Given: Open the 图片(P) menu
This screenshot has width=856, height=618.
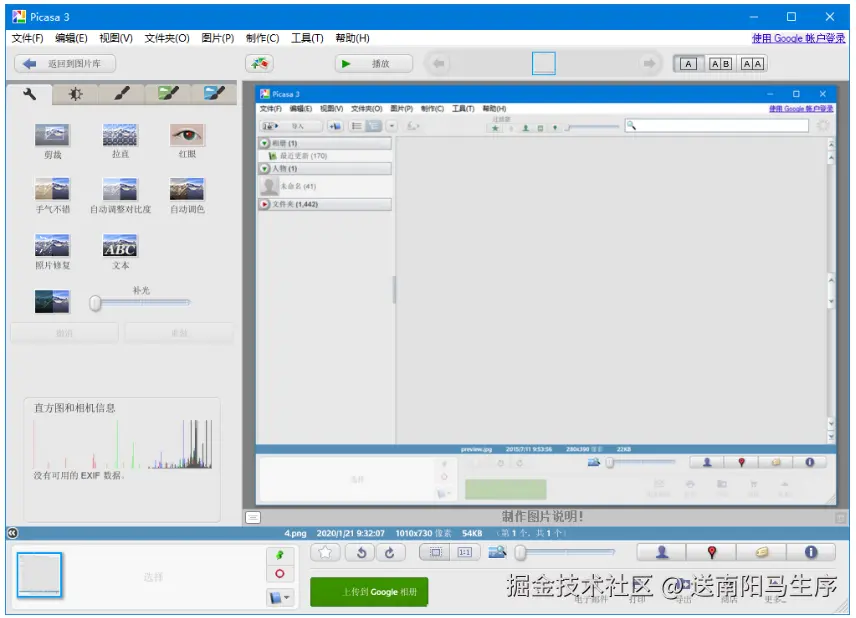Looking at the screenshot, I should 217,38.
